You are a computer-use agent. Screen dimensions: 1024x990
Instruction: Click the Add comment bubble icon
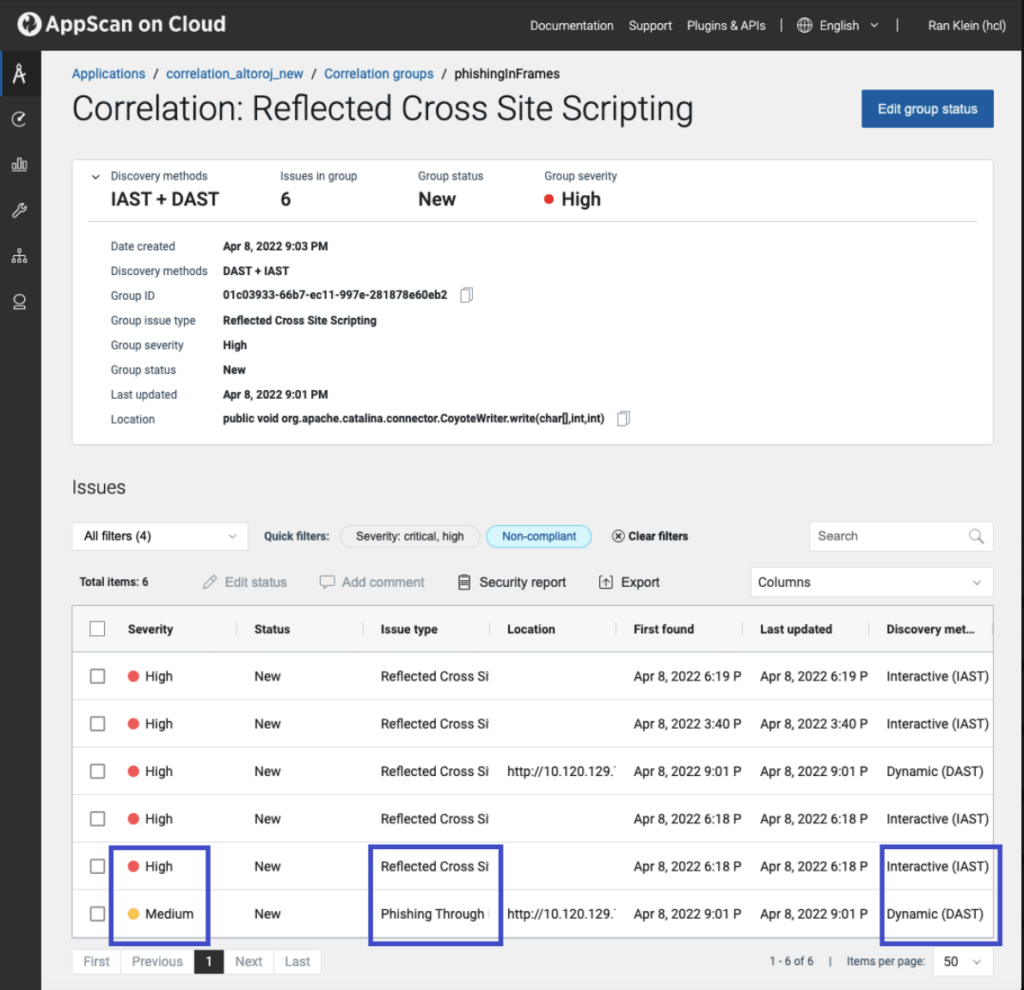pos(327,582)
